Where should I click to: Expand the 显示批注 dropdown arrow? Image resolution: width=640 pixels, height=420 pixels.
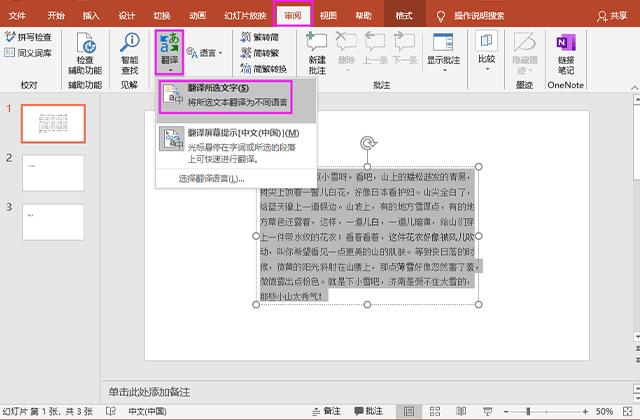(444, 71)
